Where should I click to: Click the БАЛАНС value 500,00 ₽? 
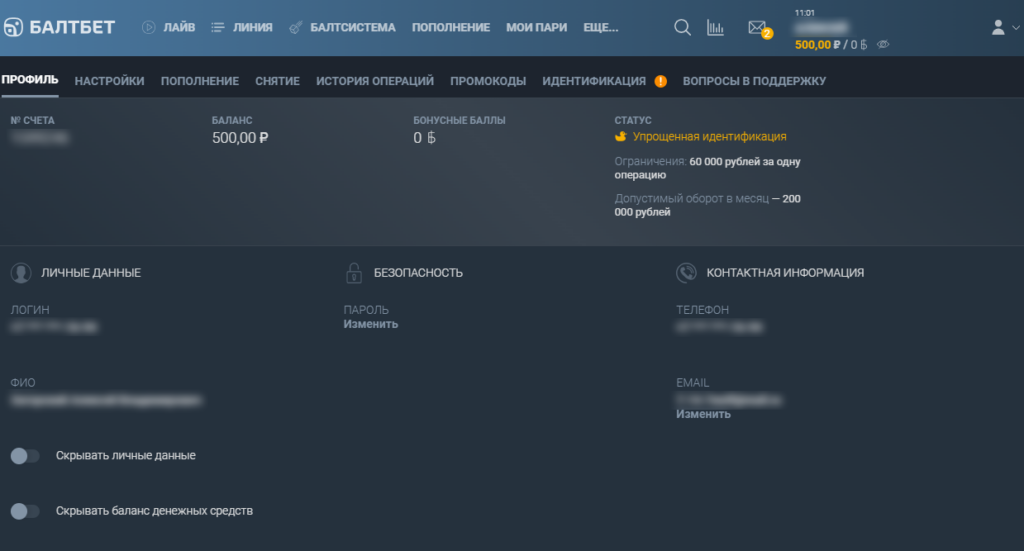[240, 138]
